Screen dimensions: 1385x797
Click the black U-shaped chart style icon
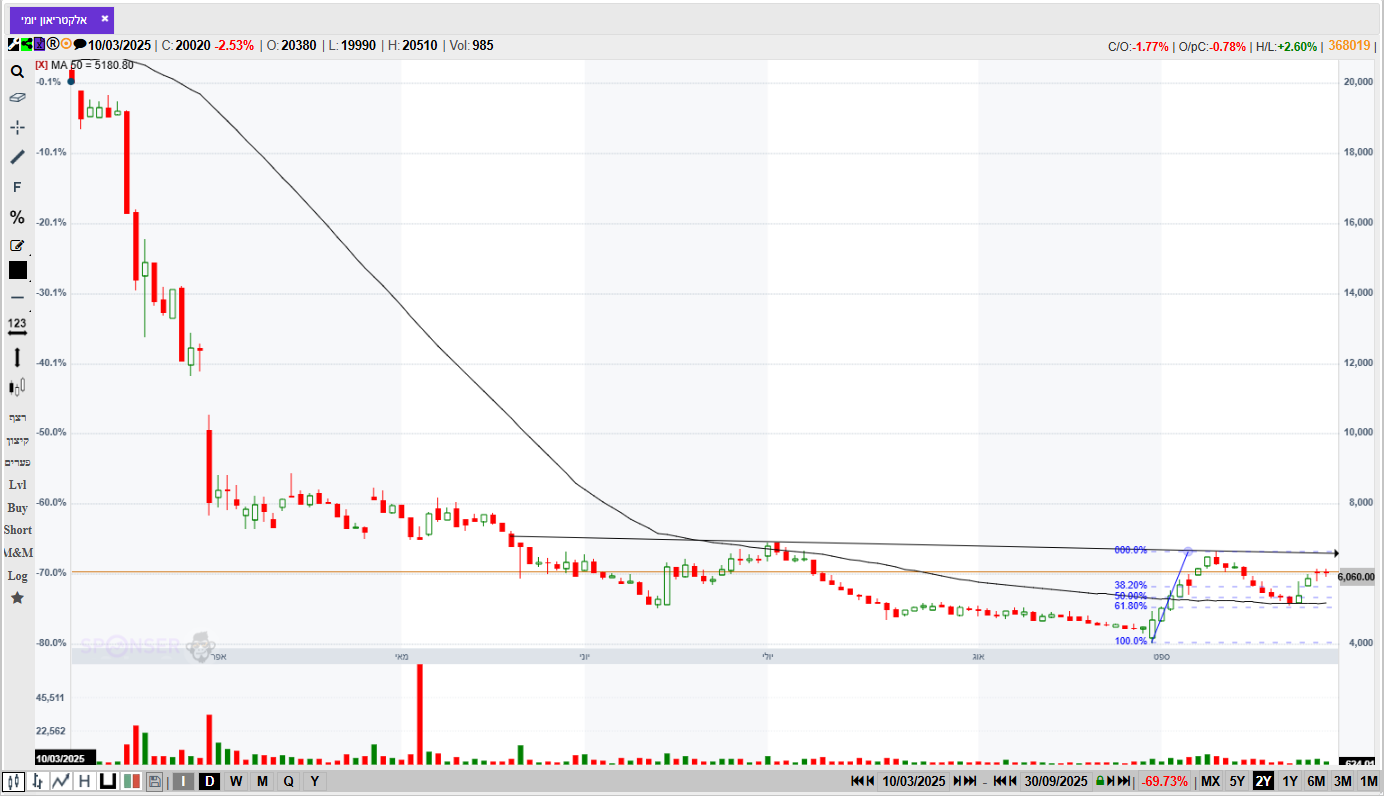click(x=107, y=781)
